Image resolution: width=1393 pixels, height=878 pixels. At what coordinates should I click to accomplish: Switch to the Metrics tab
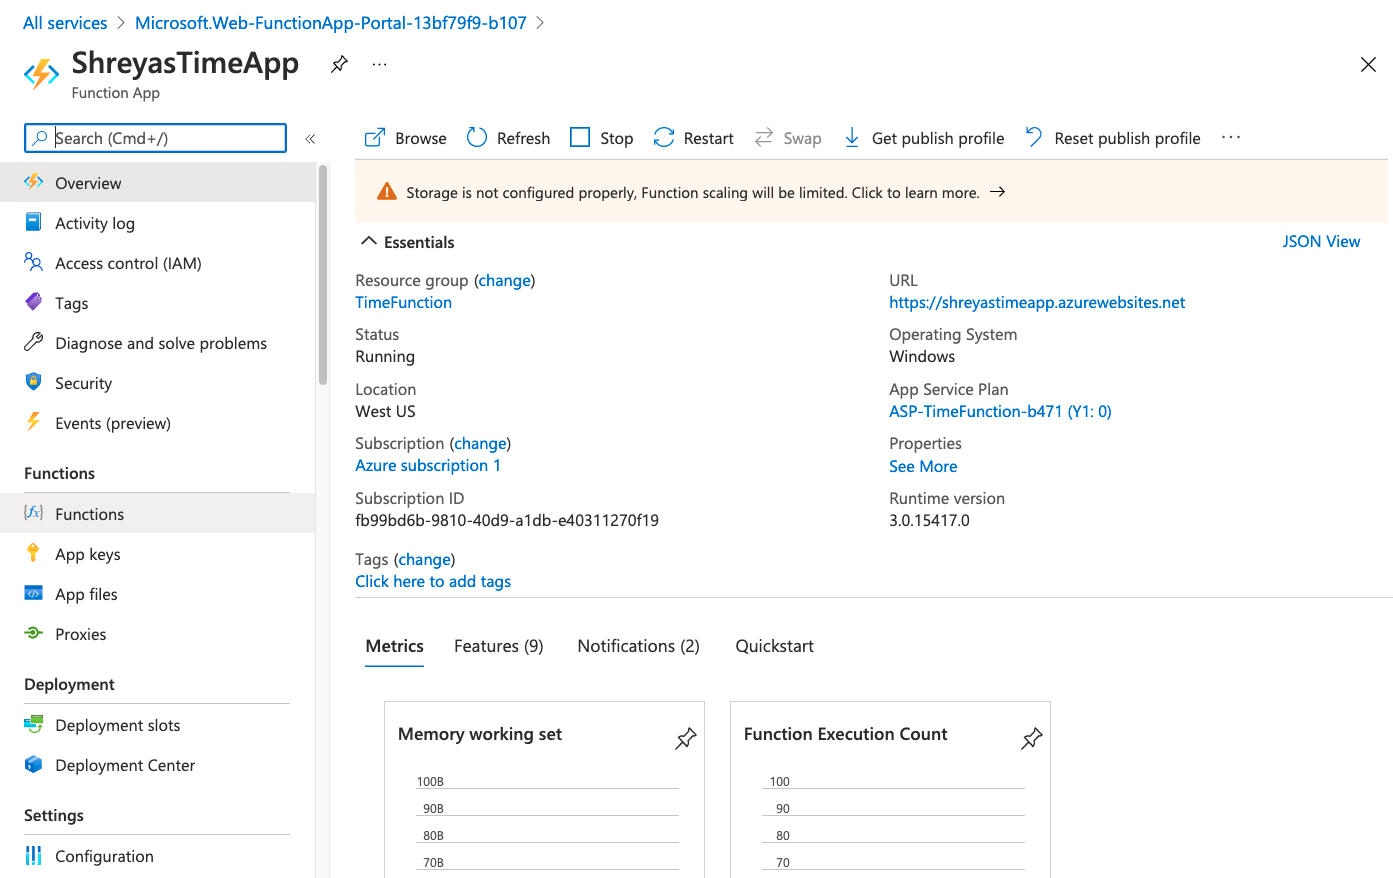pos(395,646)
